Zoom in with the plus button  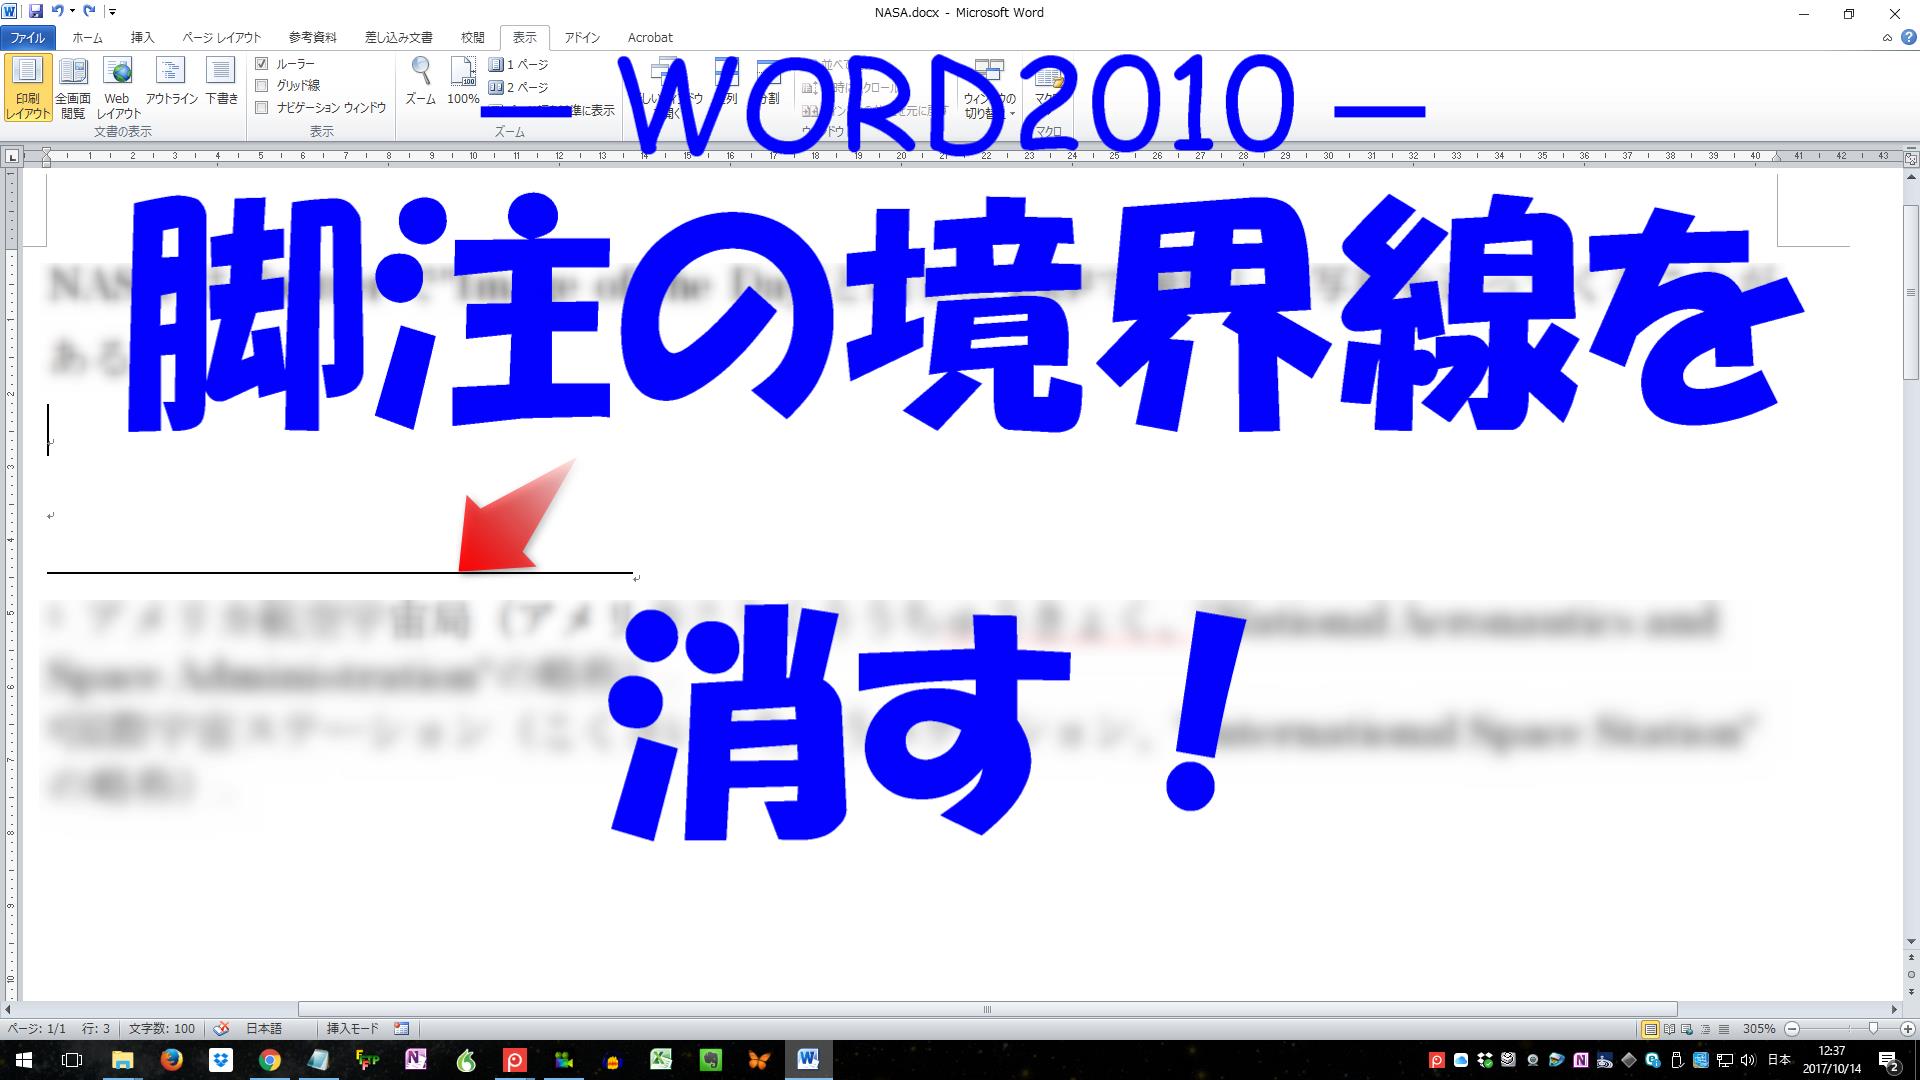[1908, 1028]
